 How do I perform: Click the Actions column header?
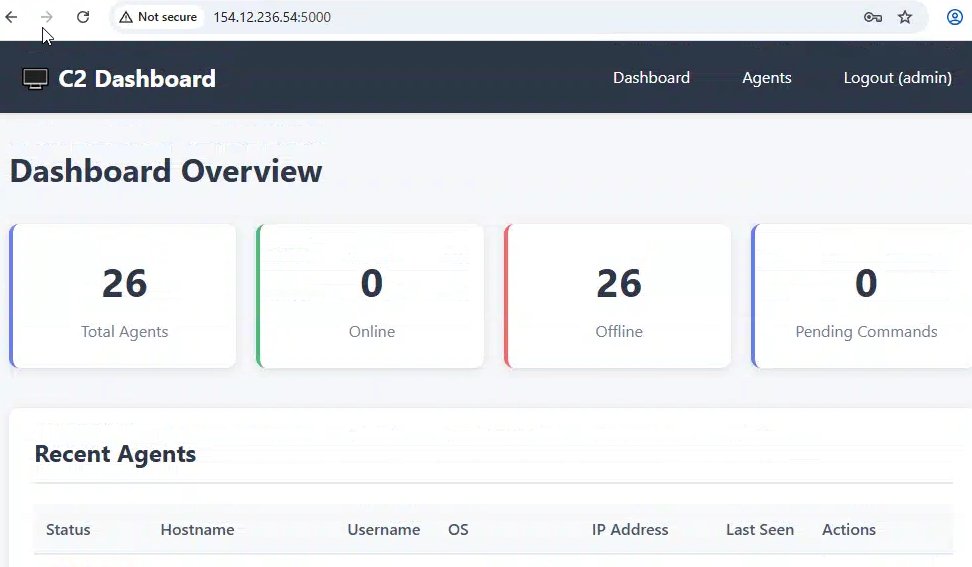[x=849, y=530]
